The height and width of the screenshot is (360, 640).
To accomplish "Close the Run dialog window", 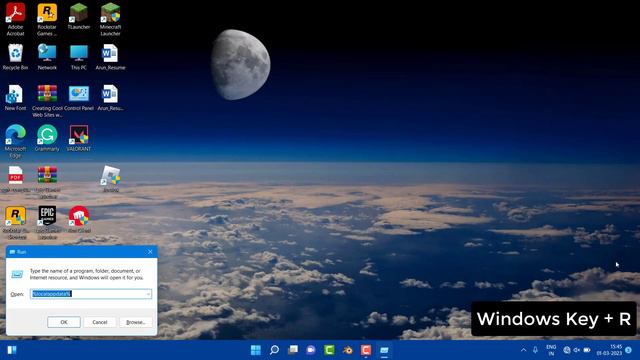I will [150, 252].
